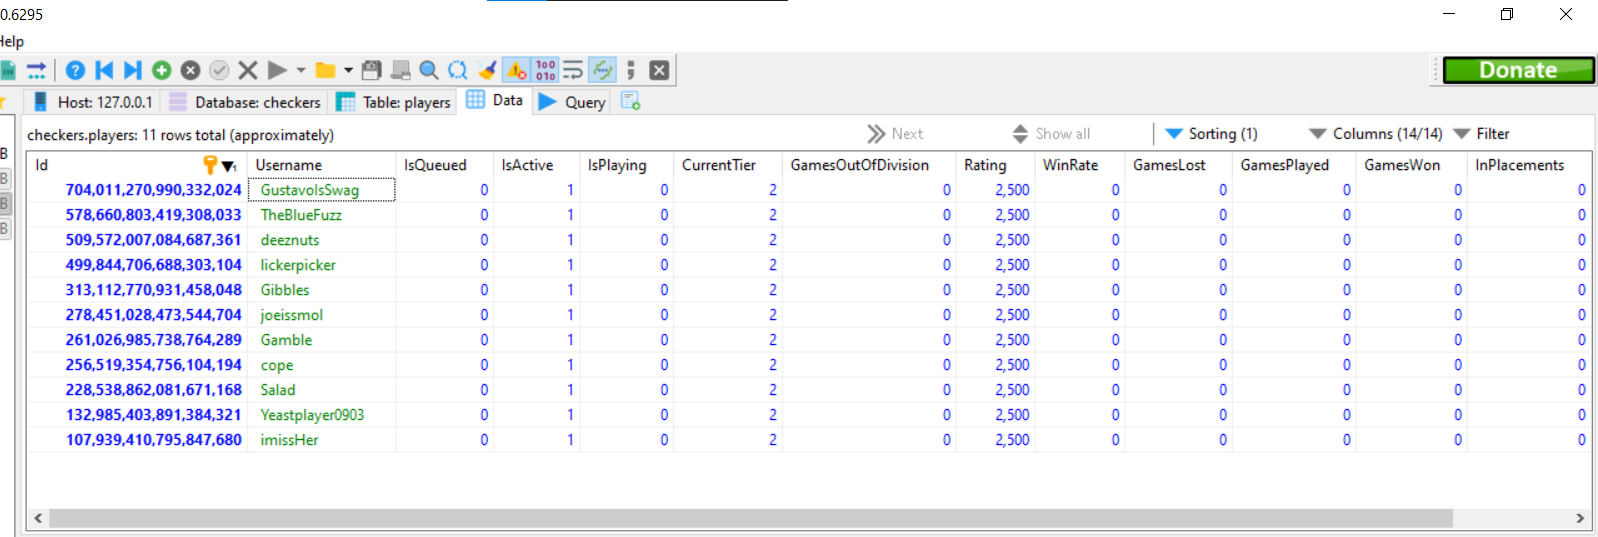The height and width of the screenshot is (537, 1598).
Task: Save with the floppy disk icon
Action: 371,70
